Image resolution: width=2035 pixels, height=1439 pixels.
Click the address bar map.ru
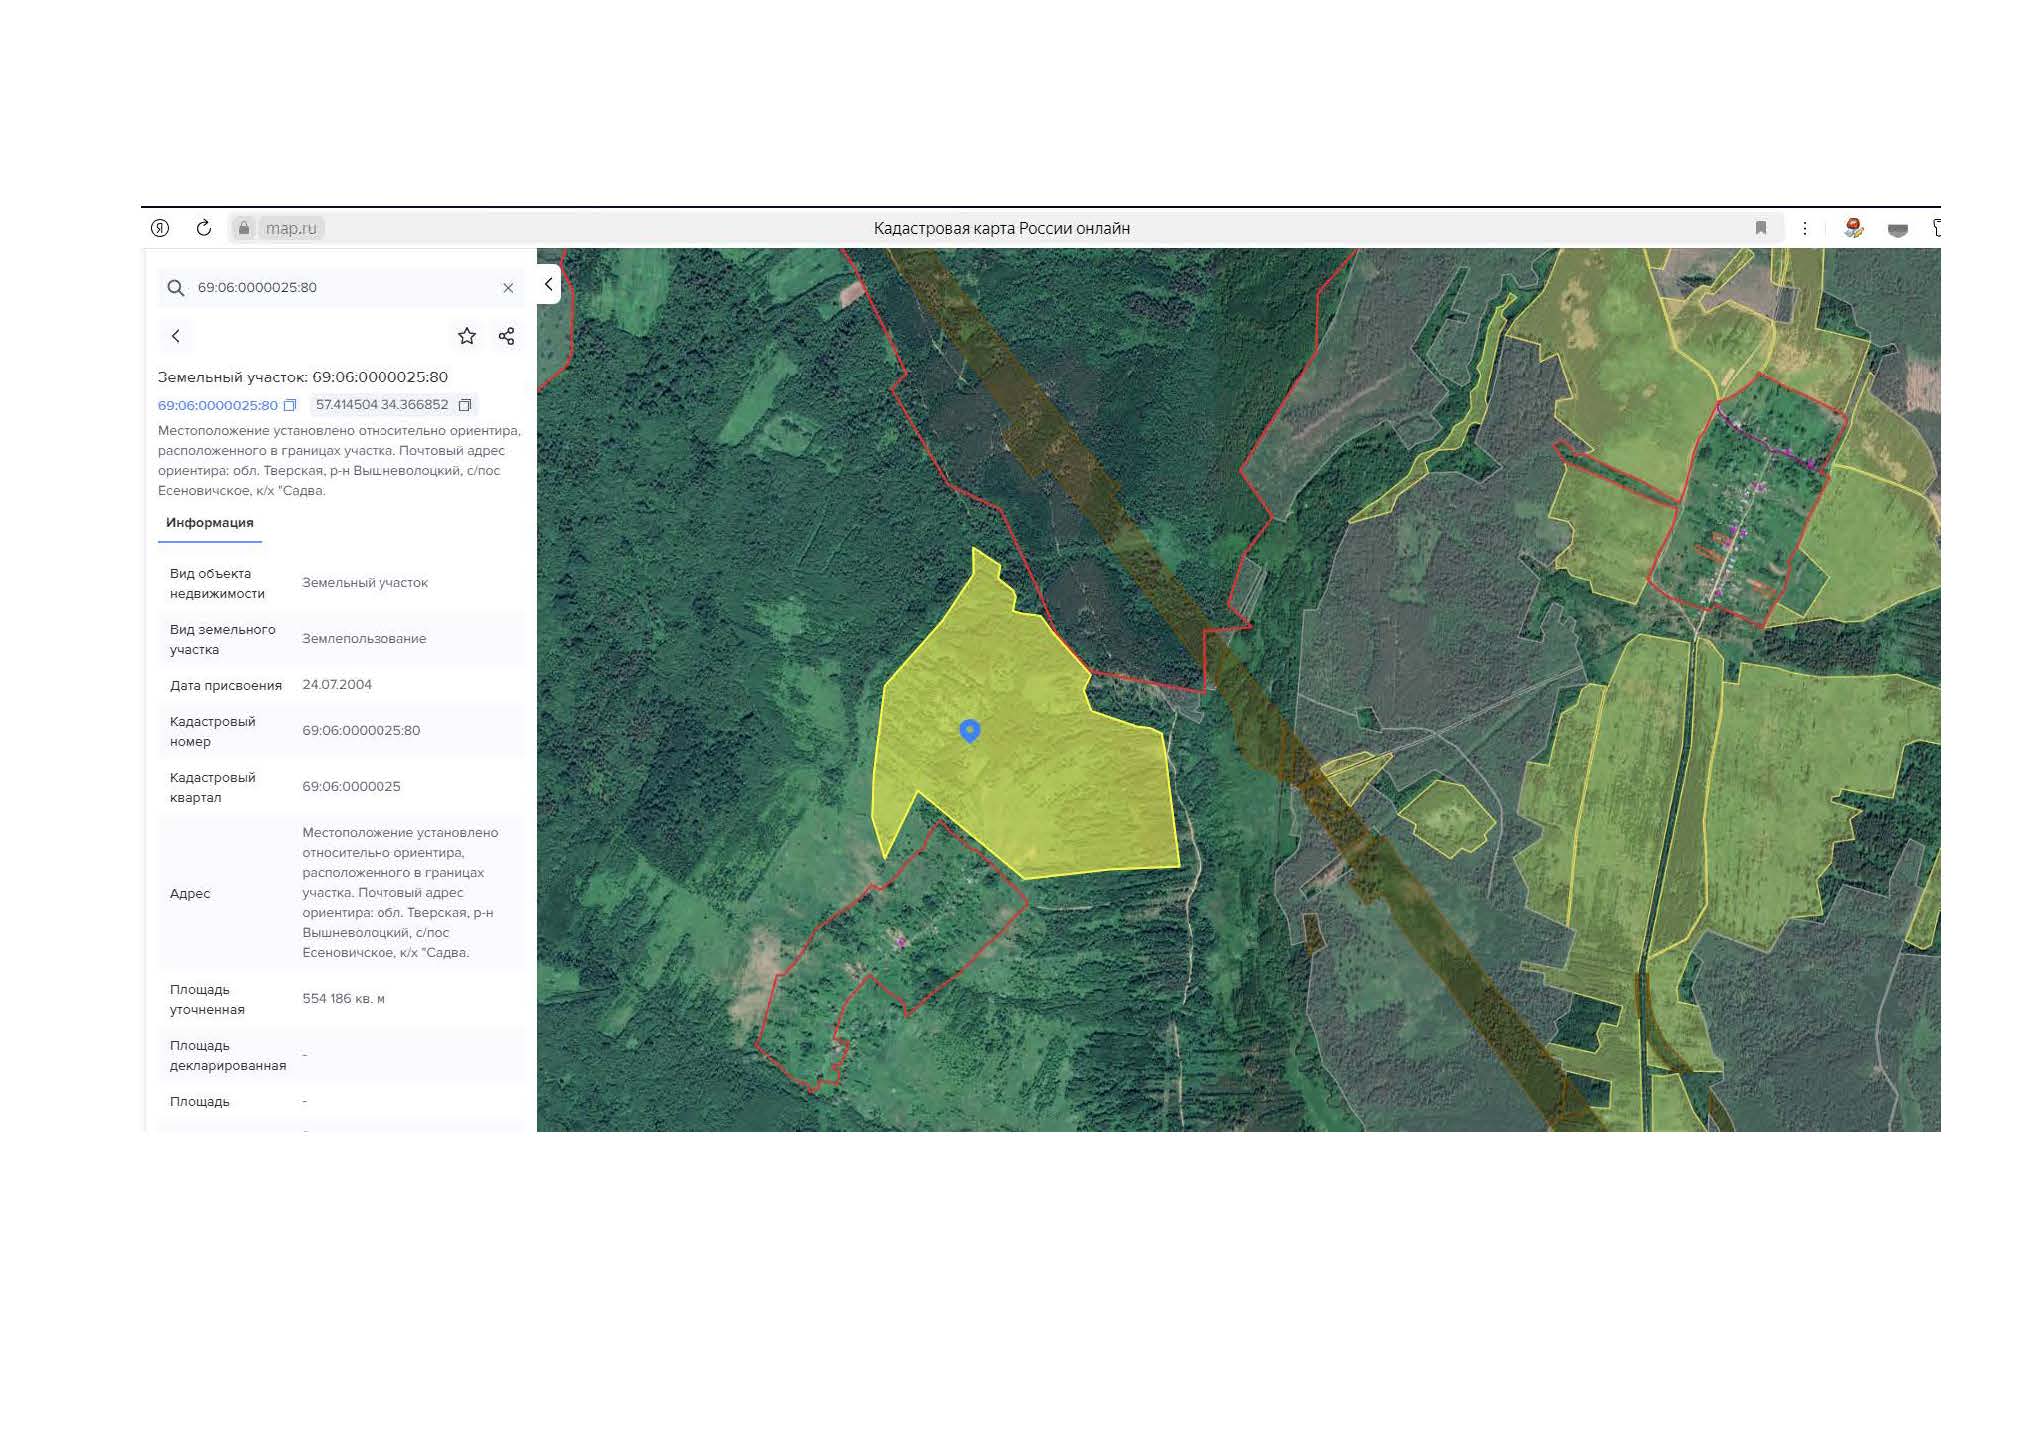(x=291, y=228)
